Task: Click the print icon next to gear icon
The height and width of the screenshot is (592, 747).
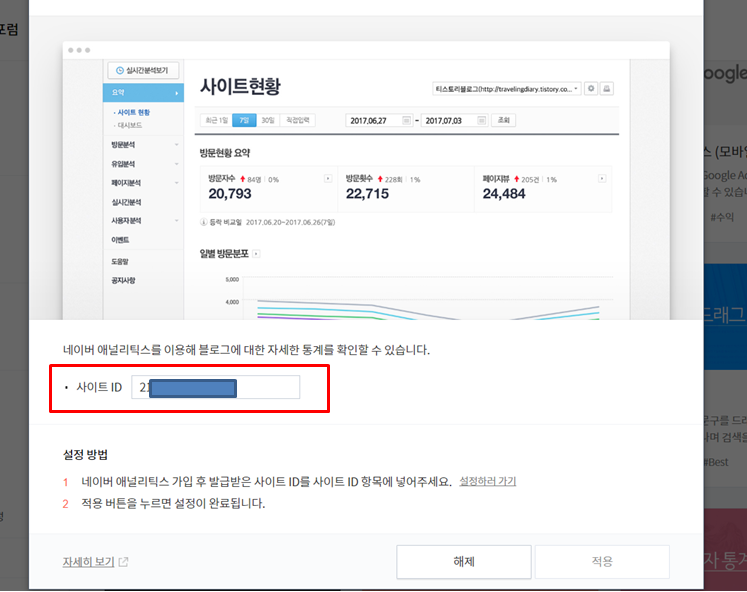Action: [x=606, y=89]
